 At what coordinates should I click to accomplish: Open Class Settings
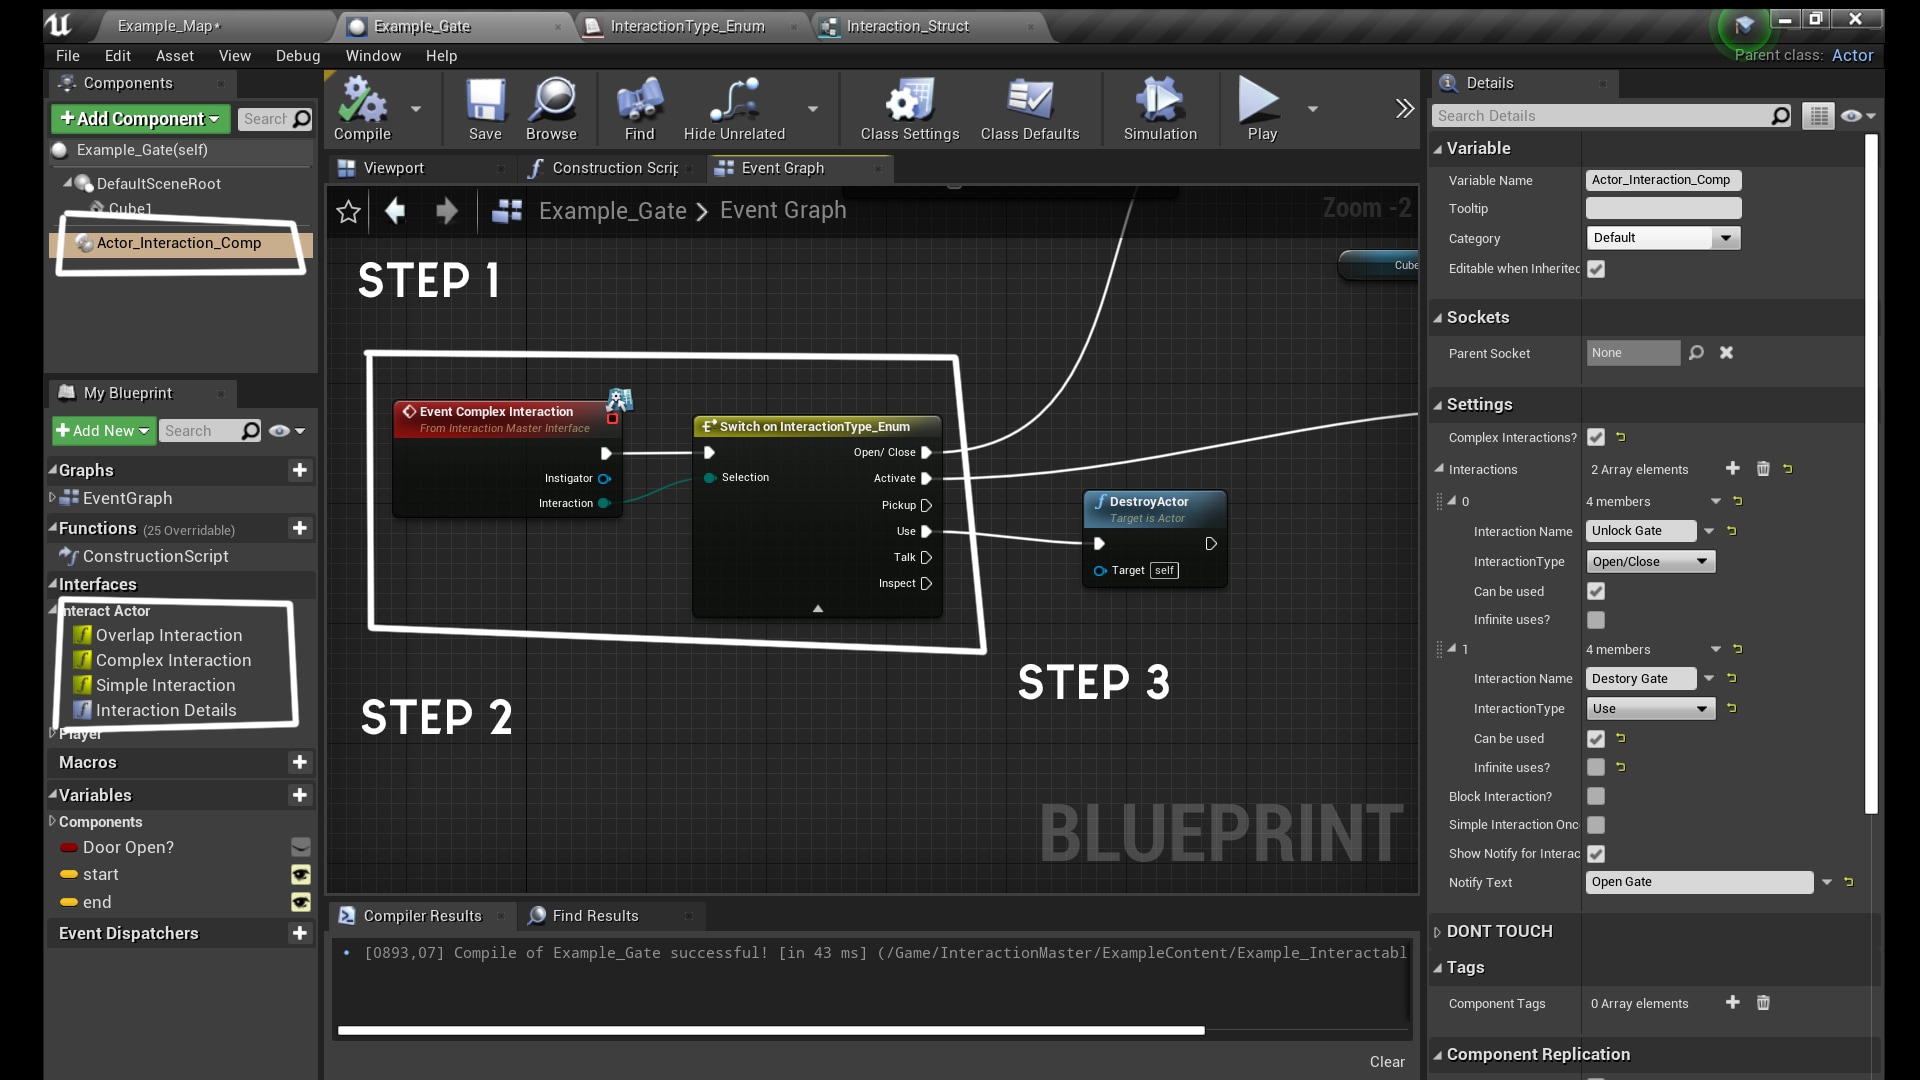click(x=907, y=108)
